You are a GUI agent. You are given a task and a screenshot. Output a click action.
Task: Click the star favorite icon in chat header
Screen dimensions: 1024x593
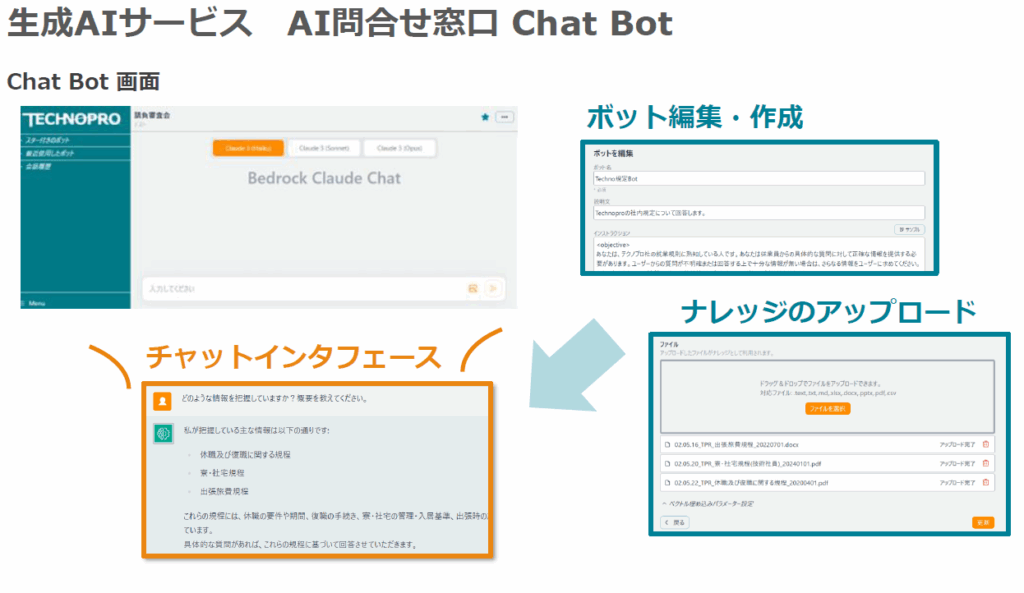tap(485, 117)
